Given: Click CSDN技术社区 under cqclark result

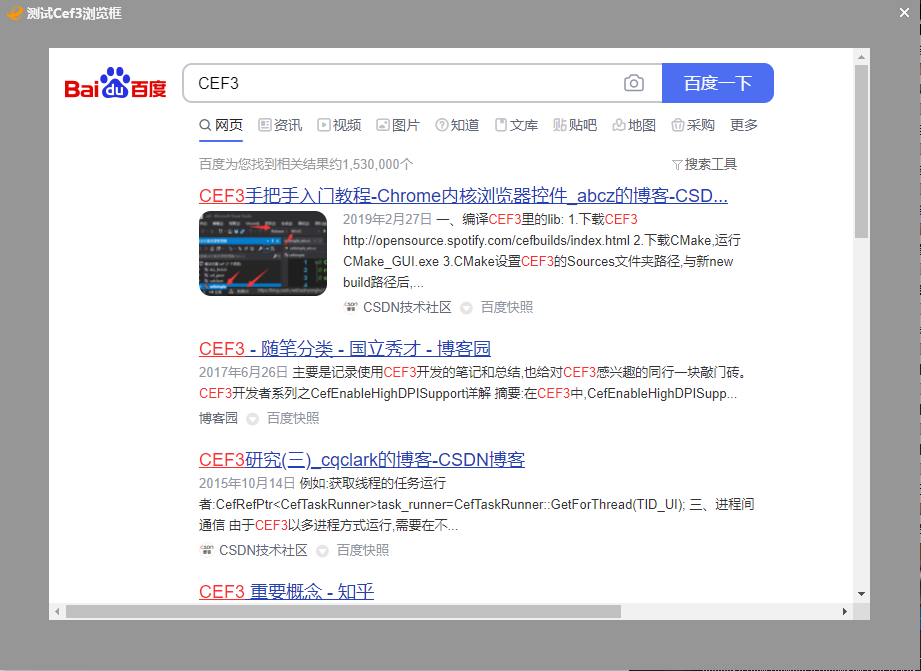Looking at the screenshot, I should [263, 551].
